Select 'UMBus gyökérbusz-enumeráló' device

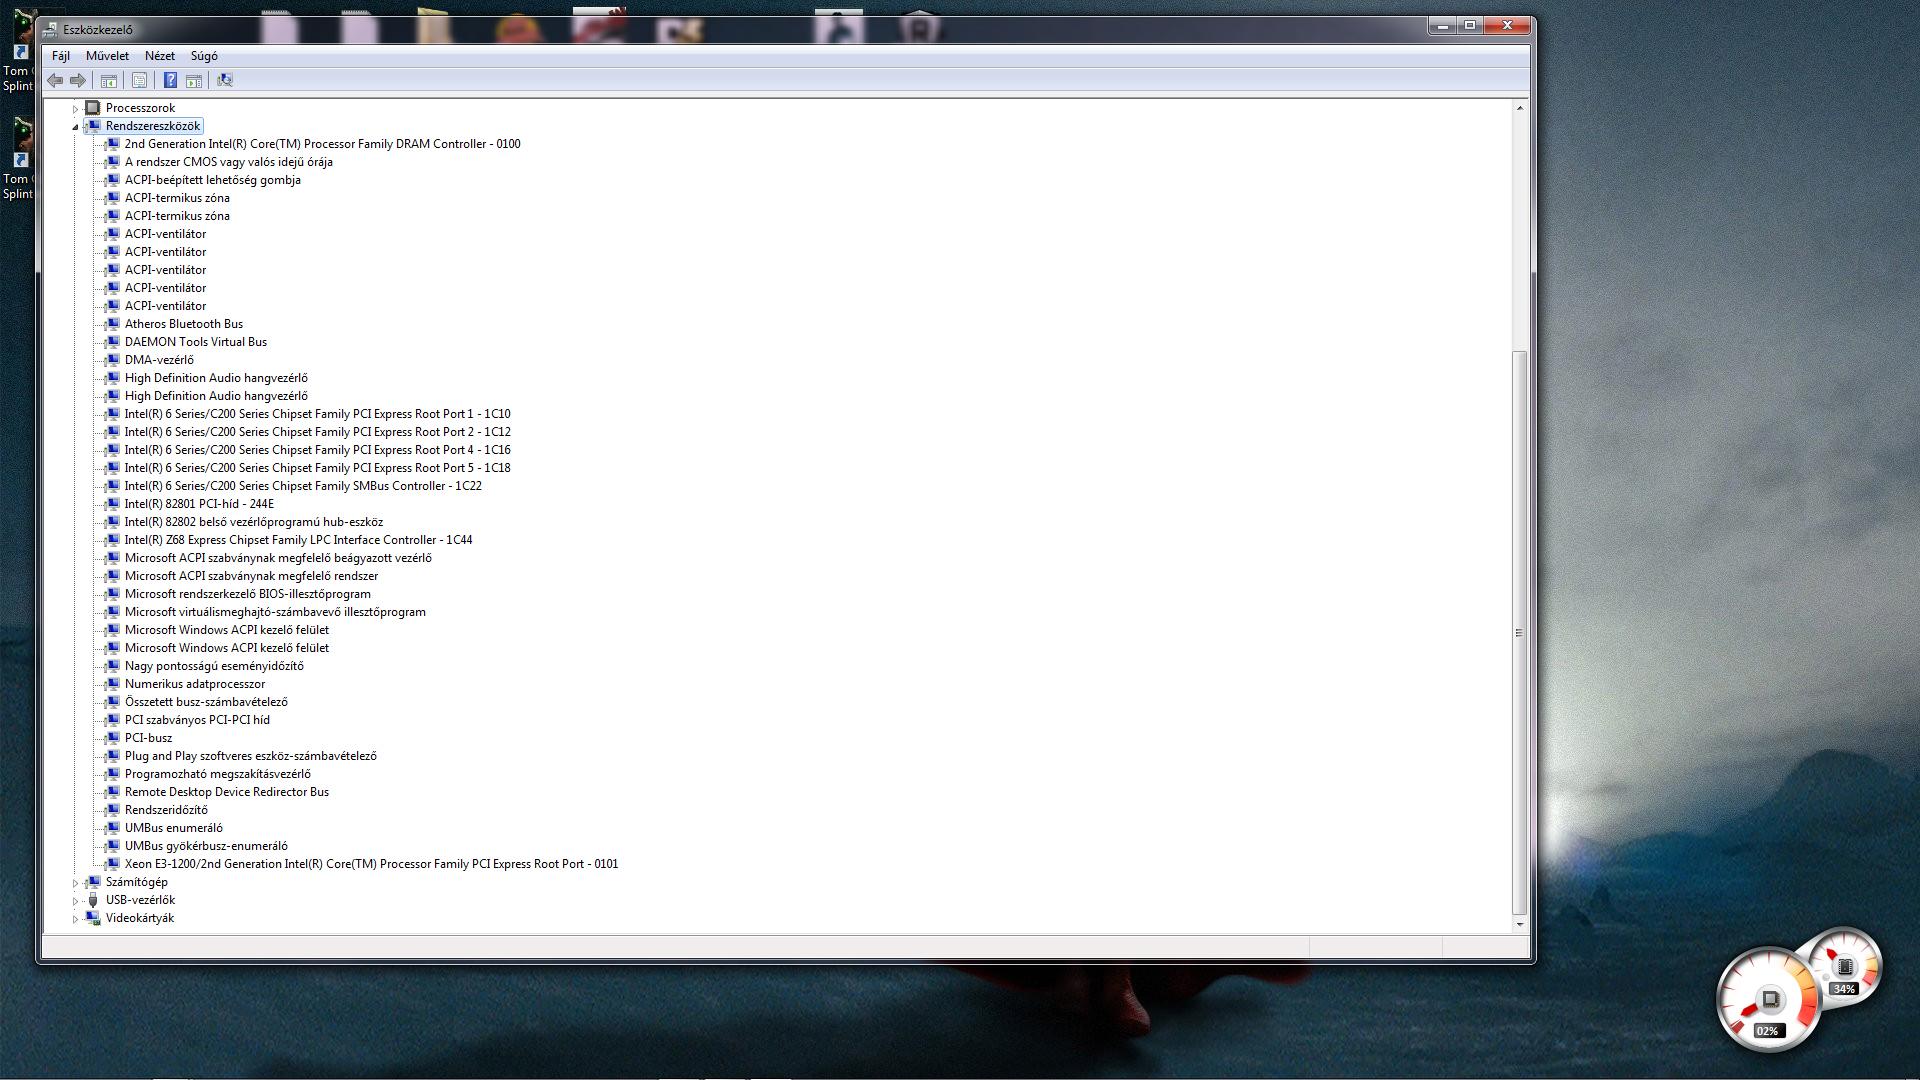point(206,846)
